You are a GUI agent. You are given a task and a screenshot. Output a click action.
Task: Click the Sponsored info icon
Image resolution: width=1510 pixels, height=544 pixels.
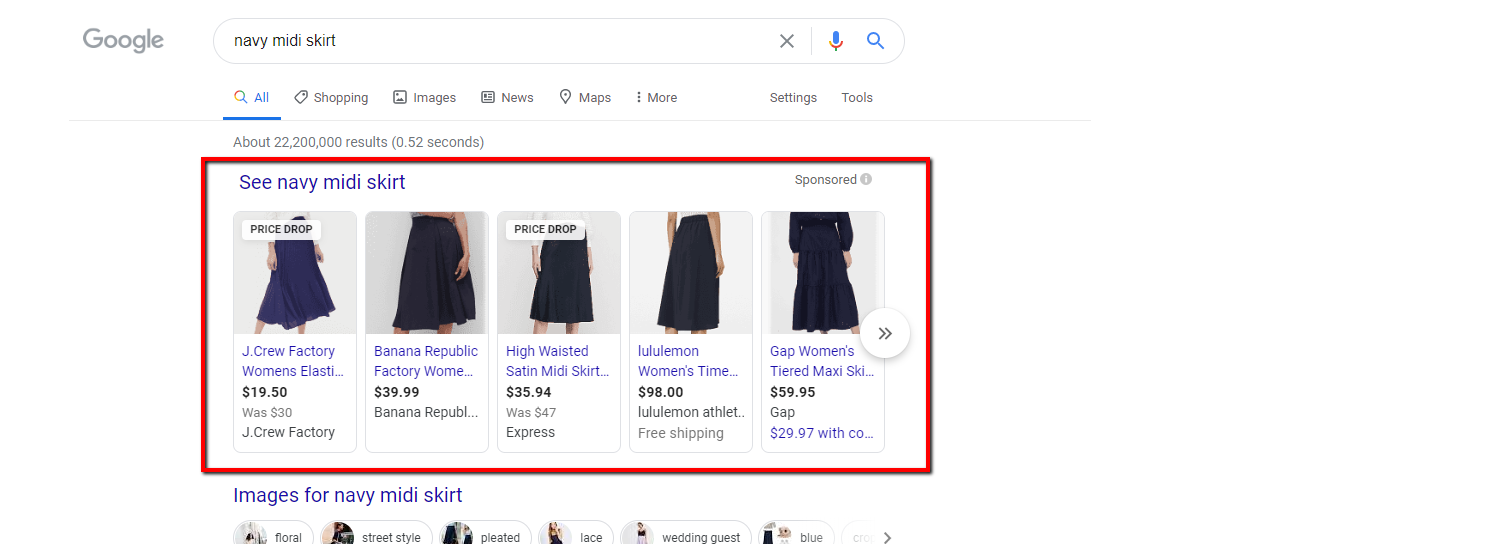[866, 180]
